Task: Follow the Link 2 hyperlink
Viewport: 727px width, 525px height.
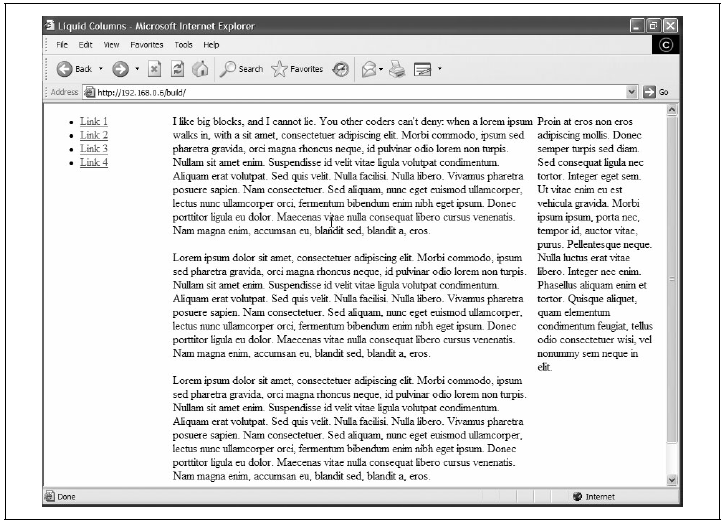Action: pyautogui.click(x=94, y=135)
